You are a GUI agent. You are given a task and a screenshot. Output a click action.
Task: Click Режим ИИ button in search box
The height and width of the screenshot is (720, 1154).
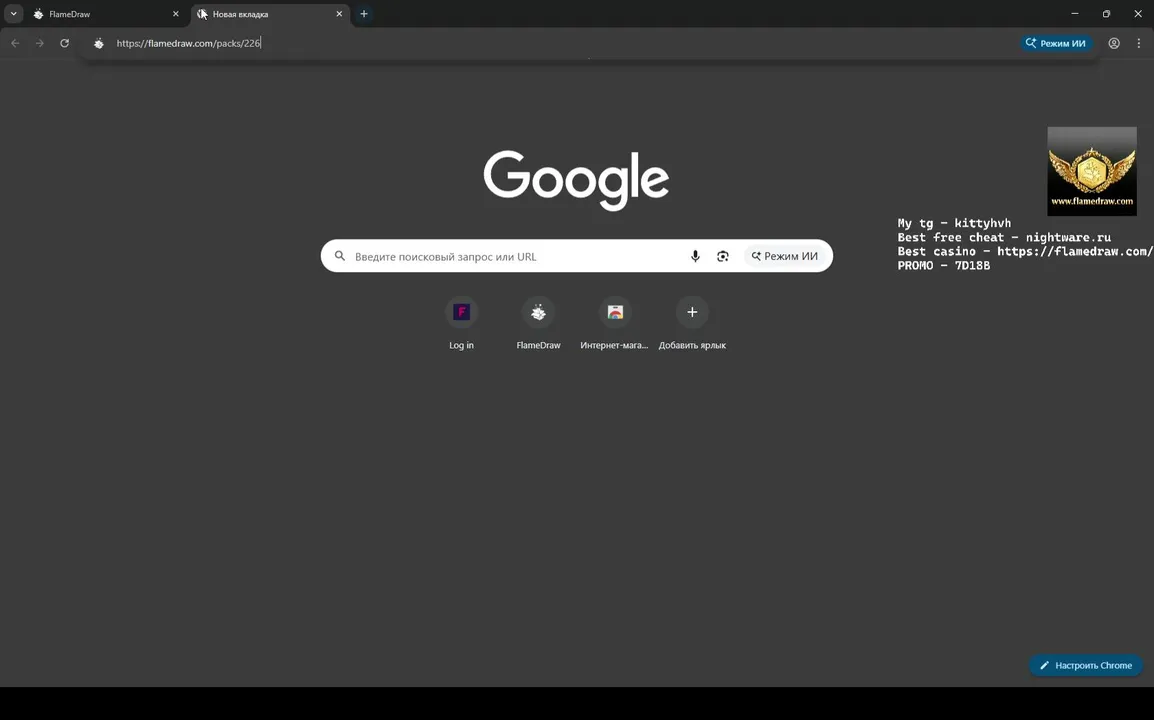[785, 256]
